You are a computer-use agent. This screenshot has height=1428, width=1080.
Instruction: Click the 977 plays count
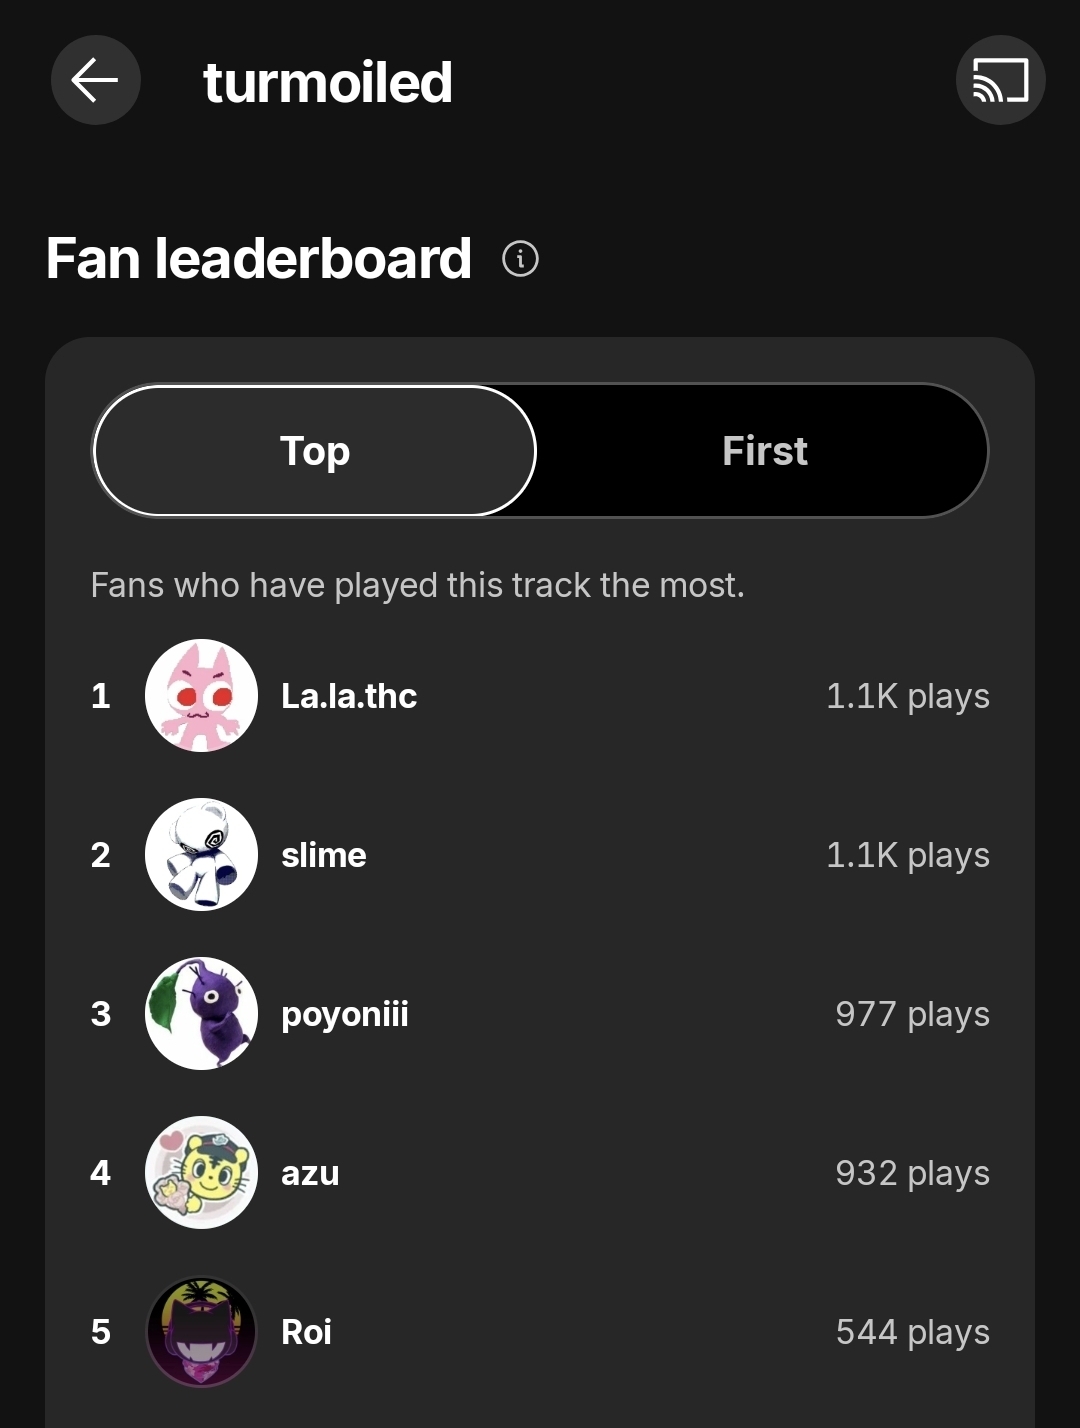[x=912, y=1014]
